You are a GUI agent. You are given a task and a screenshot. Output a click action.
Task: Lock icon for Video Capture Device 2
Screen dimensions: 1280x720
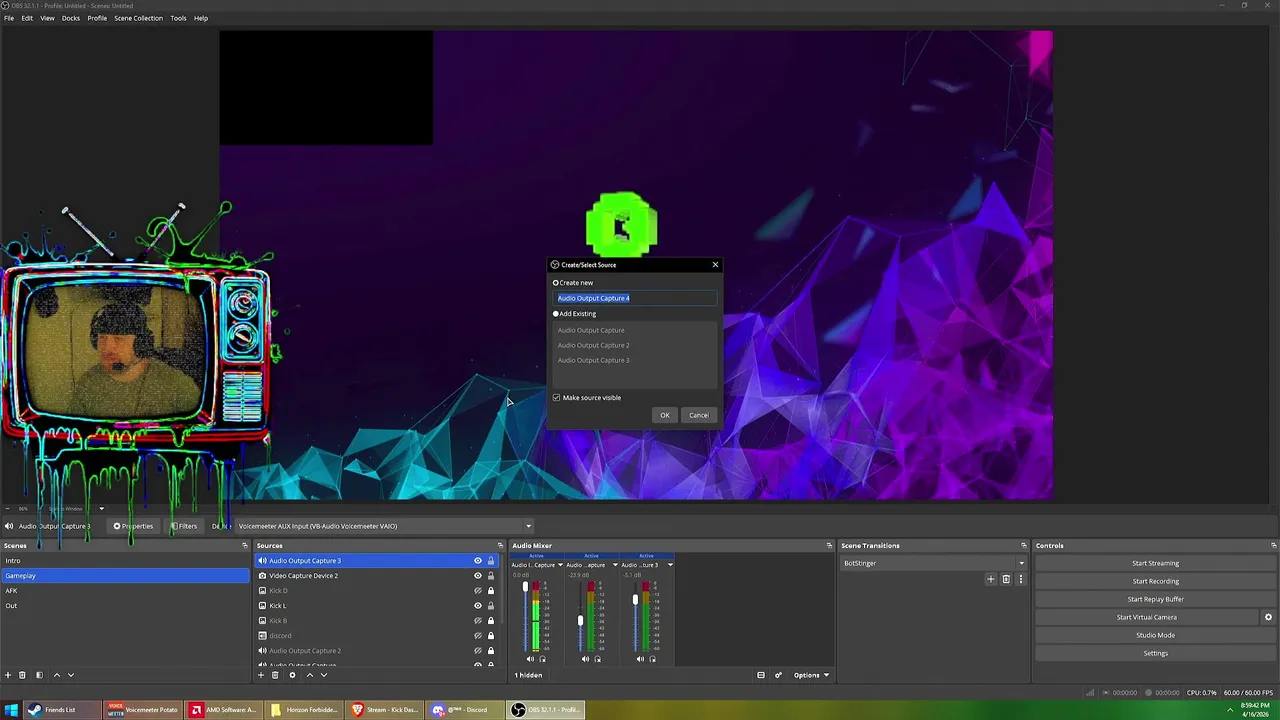pos(490,576)
